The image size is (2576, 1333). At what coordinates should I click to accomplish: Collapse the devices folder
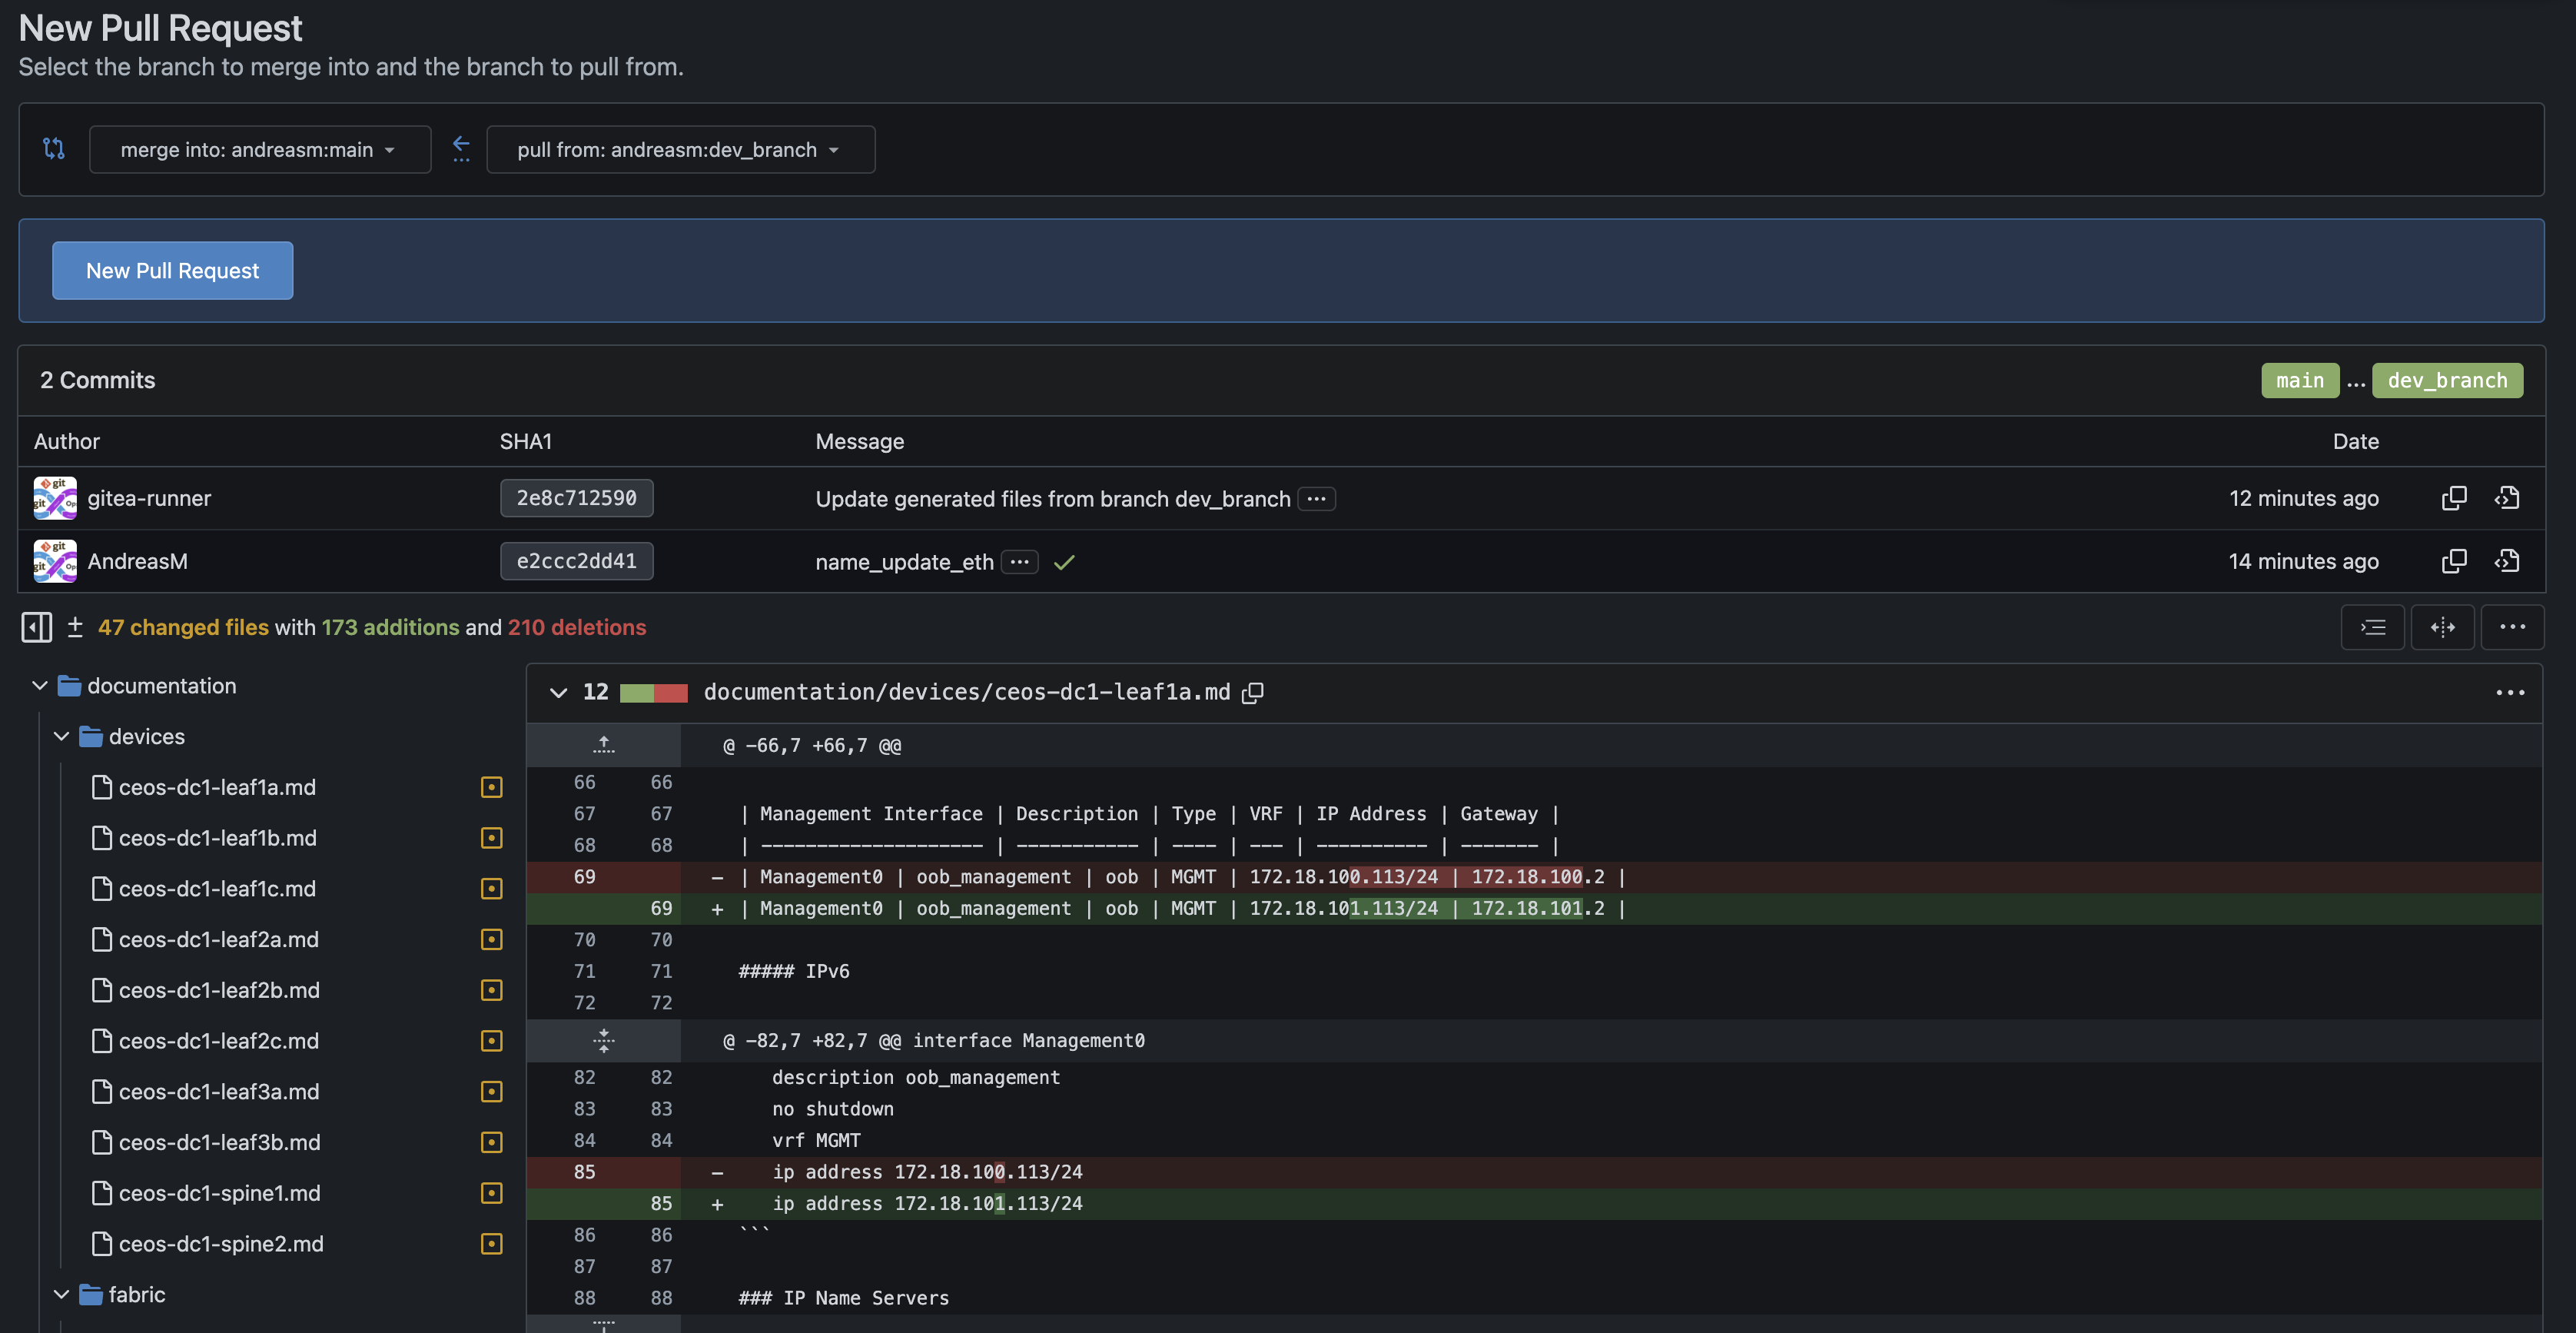(x=62, y=737)
